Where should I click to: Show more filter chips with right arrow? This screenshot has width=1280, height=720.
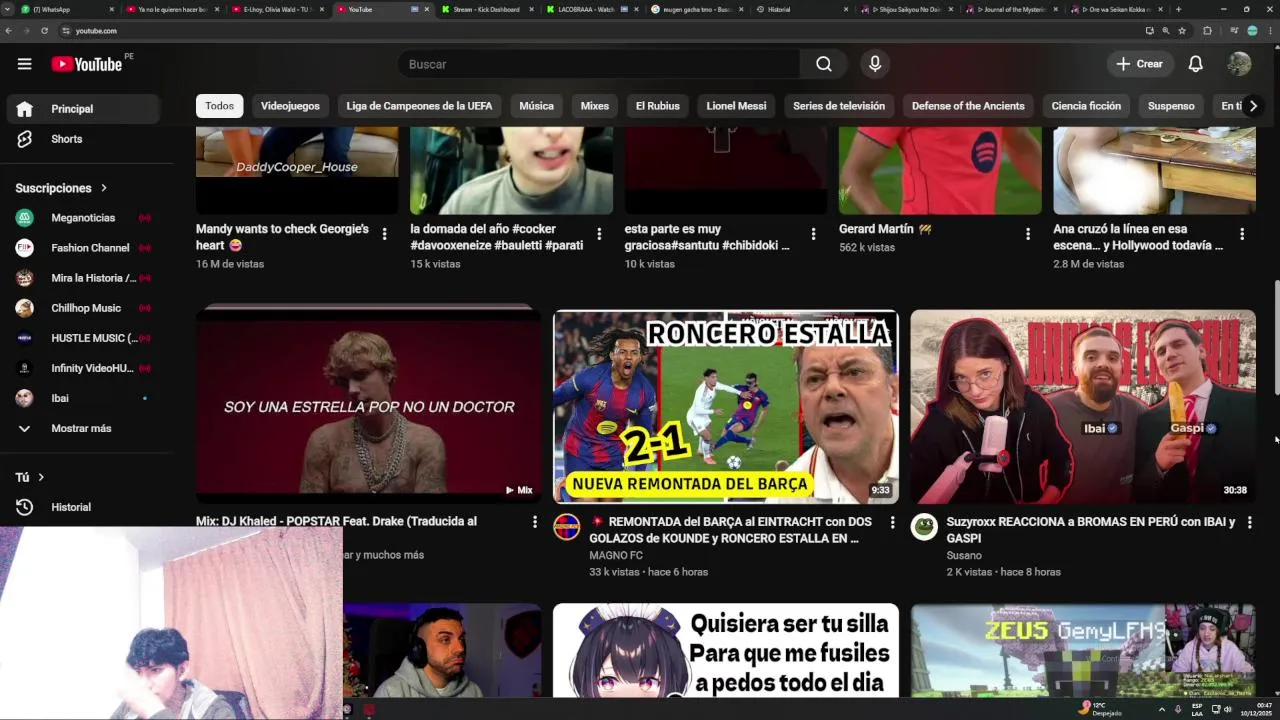[x=1253, y=106]
